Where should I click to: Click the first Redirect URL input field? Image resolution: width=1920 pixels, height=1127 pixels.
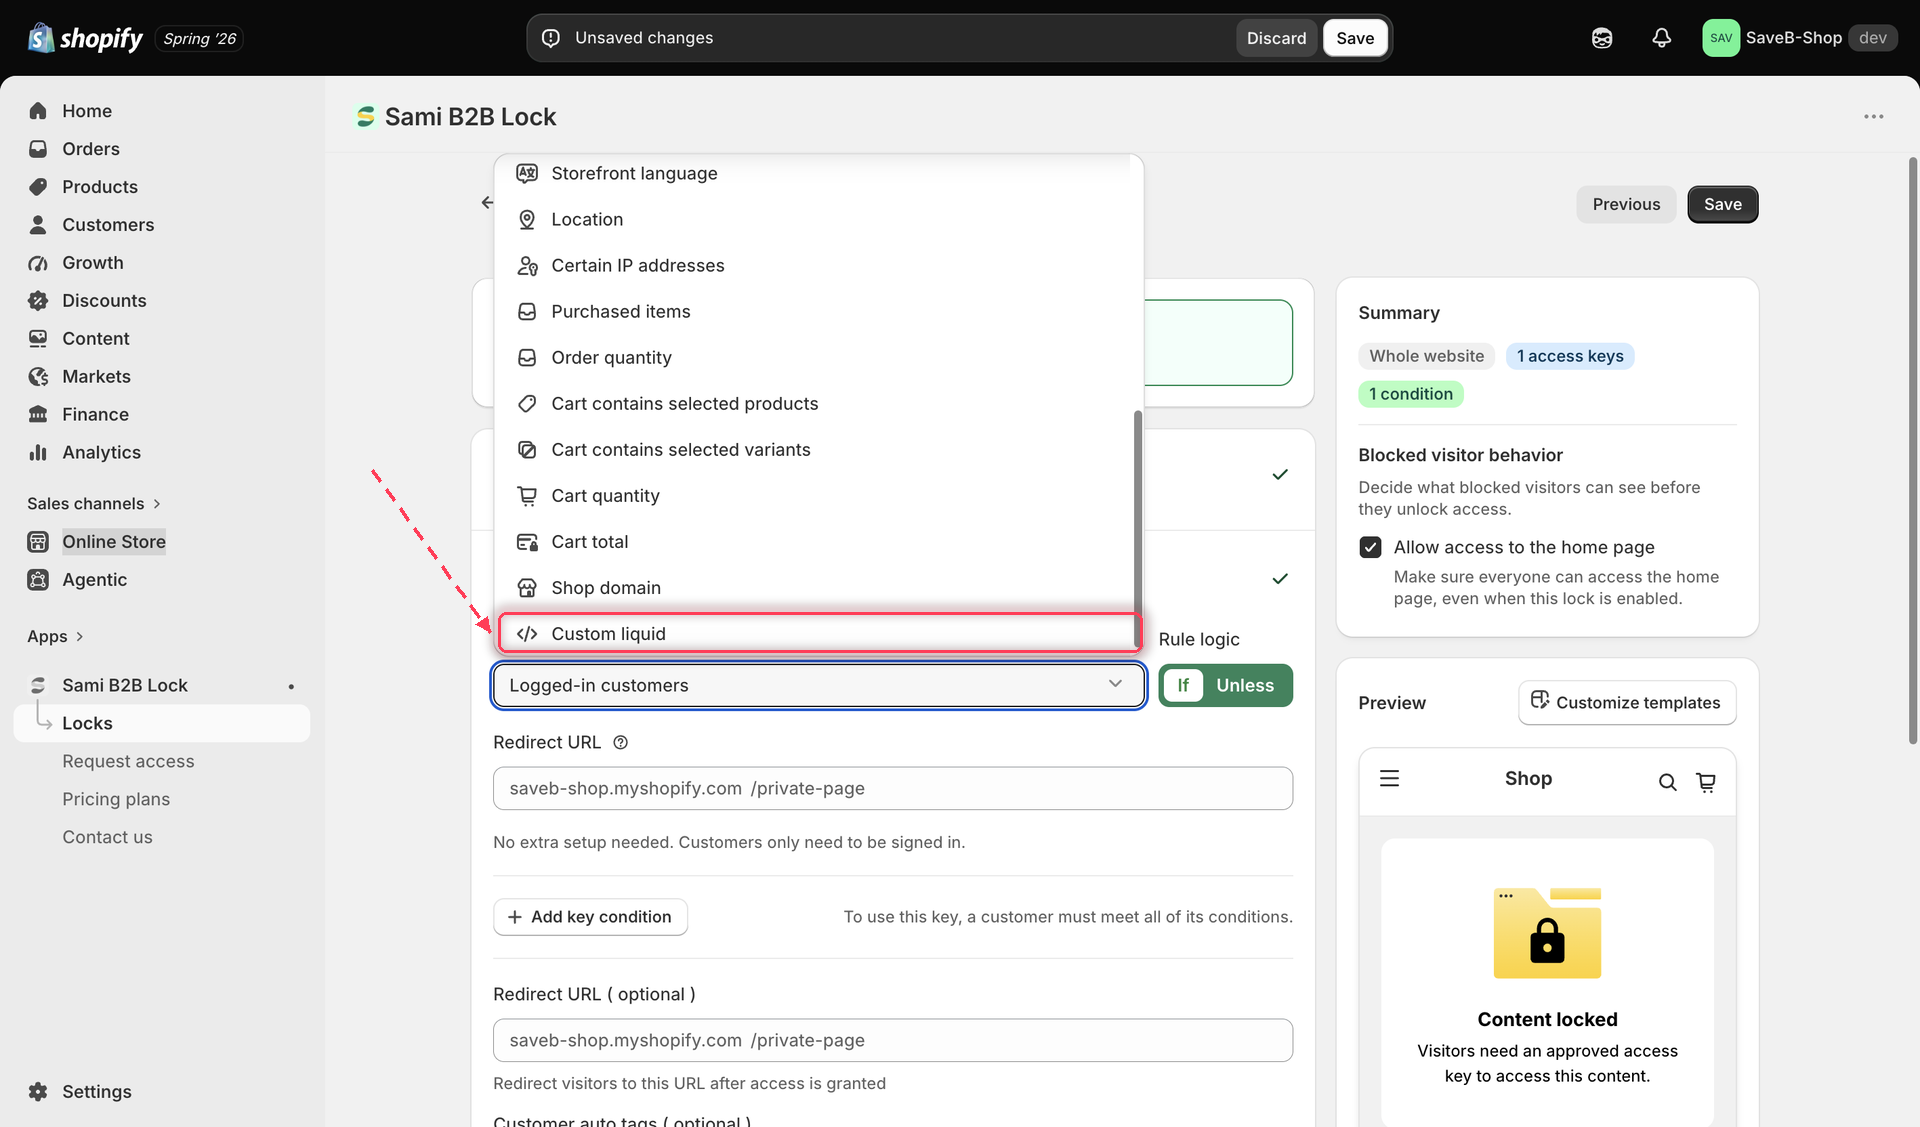tap(892, 789)
